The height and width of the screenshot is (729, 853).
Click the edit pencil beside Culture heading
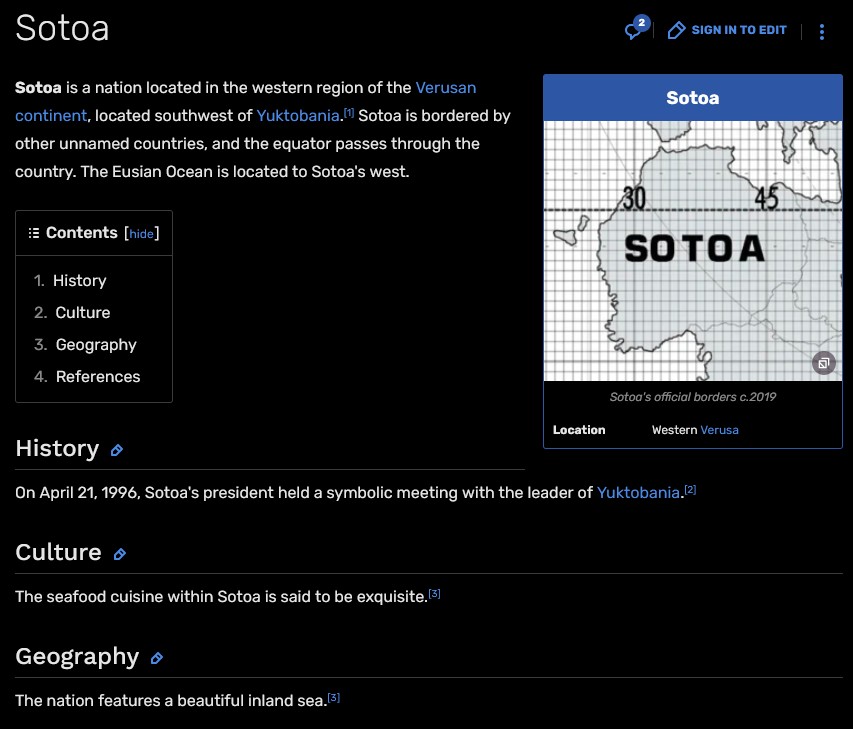(120, 554)
